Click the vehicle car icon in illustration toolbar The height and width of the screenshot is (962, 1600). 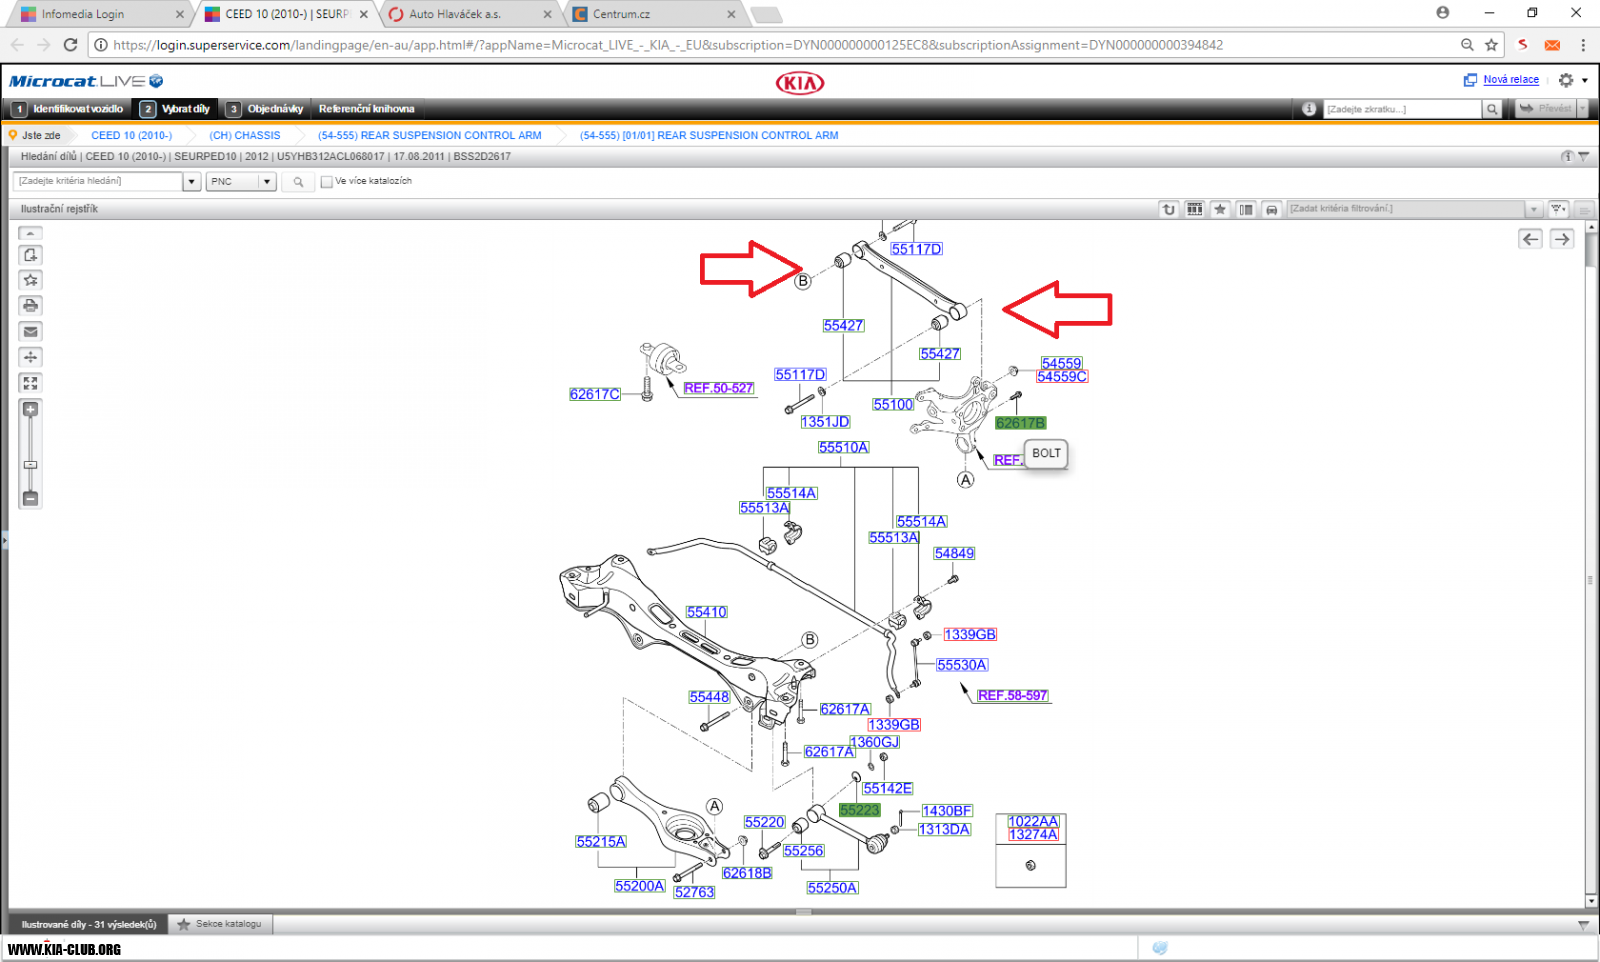tap(1271, 209)
